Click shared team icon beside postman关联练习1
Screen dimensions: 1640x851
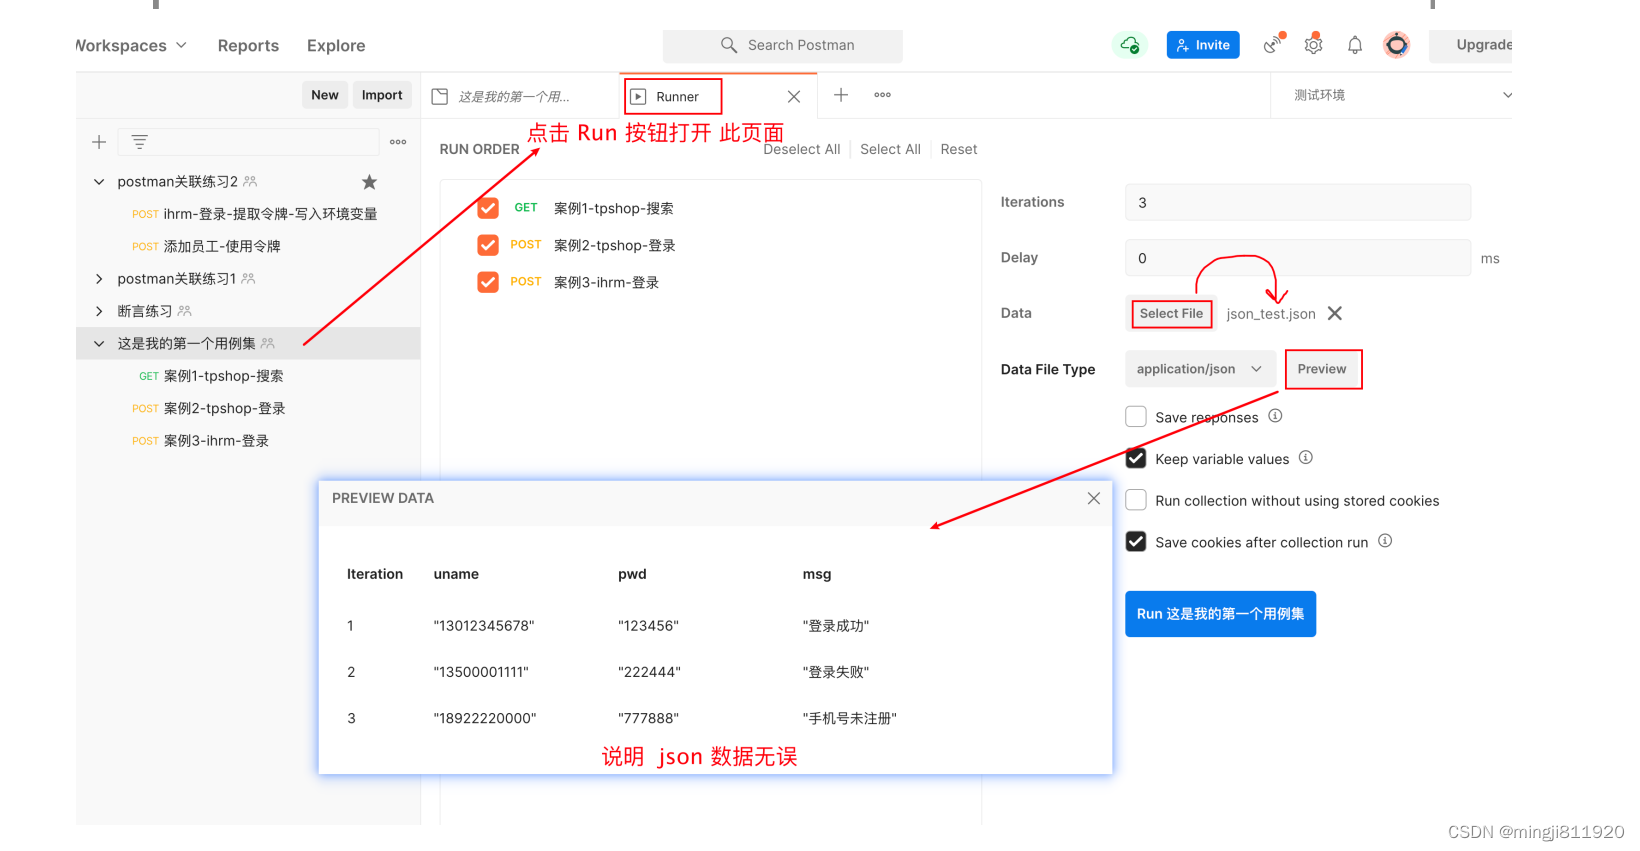[248, 278]
